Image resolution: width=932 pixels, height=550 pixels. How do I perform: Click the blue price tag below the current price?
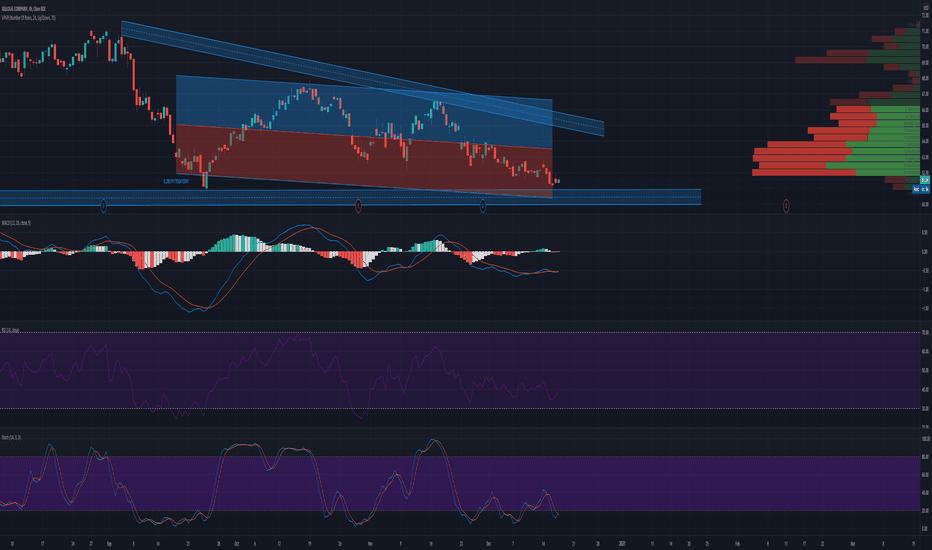point(921,189)
